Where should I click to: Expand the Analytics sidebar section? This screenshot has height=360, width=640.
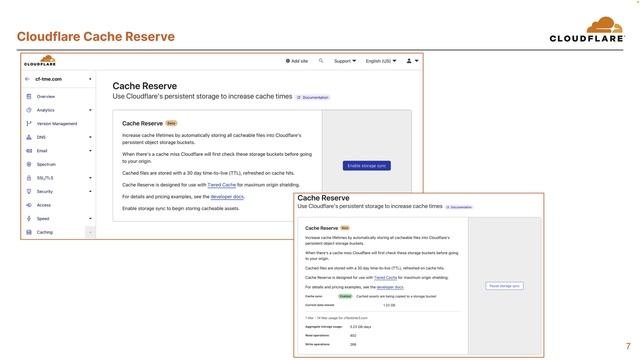tap(90, 110)
